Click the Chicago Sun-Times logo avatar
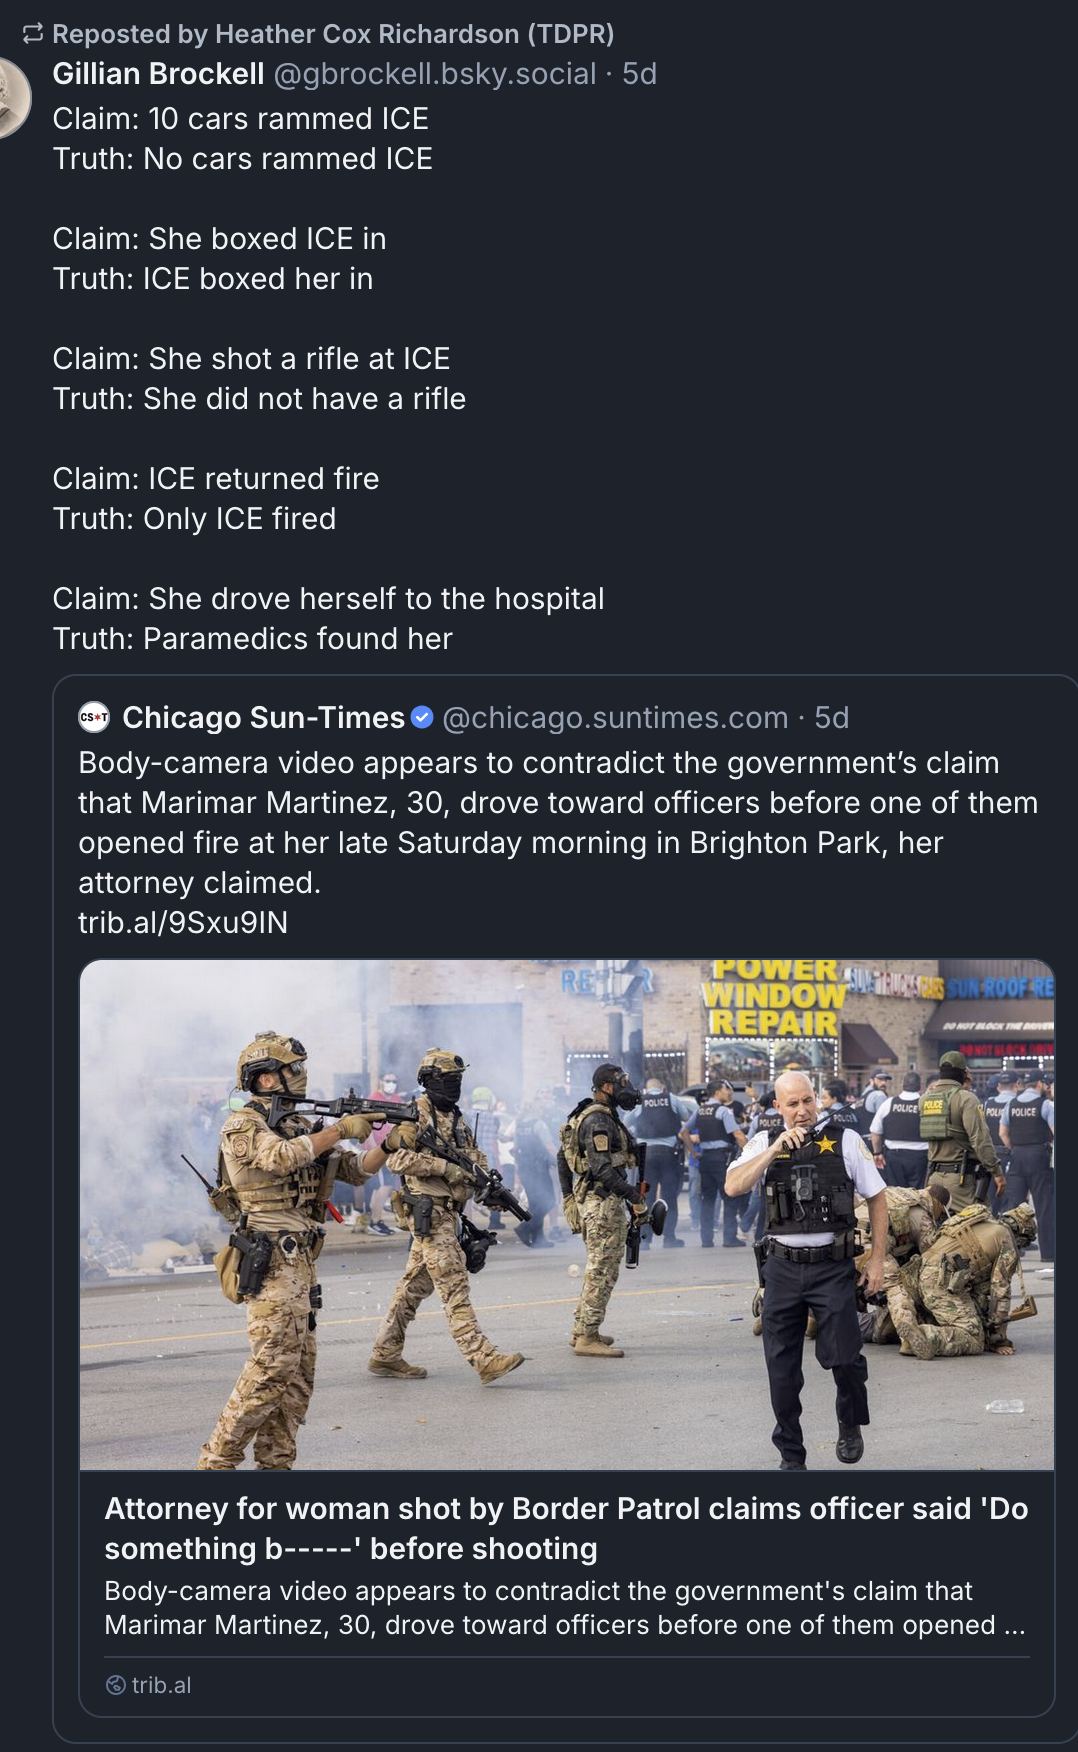This screenshot has width=1078, height=1752. click(x=94, y=717)
